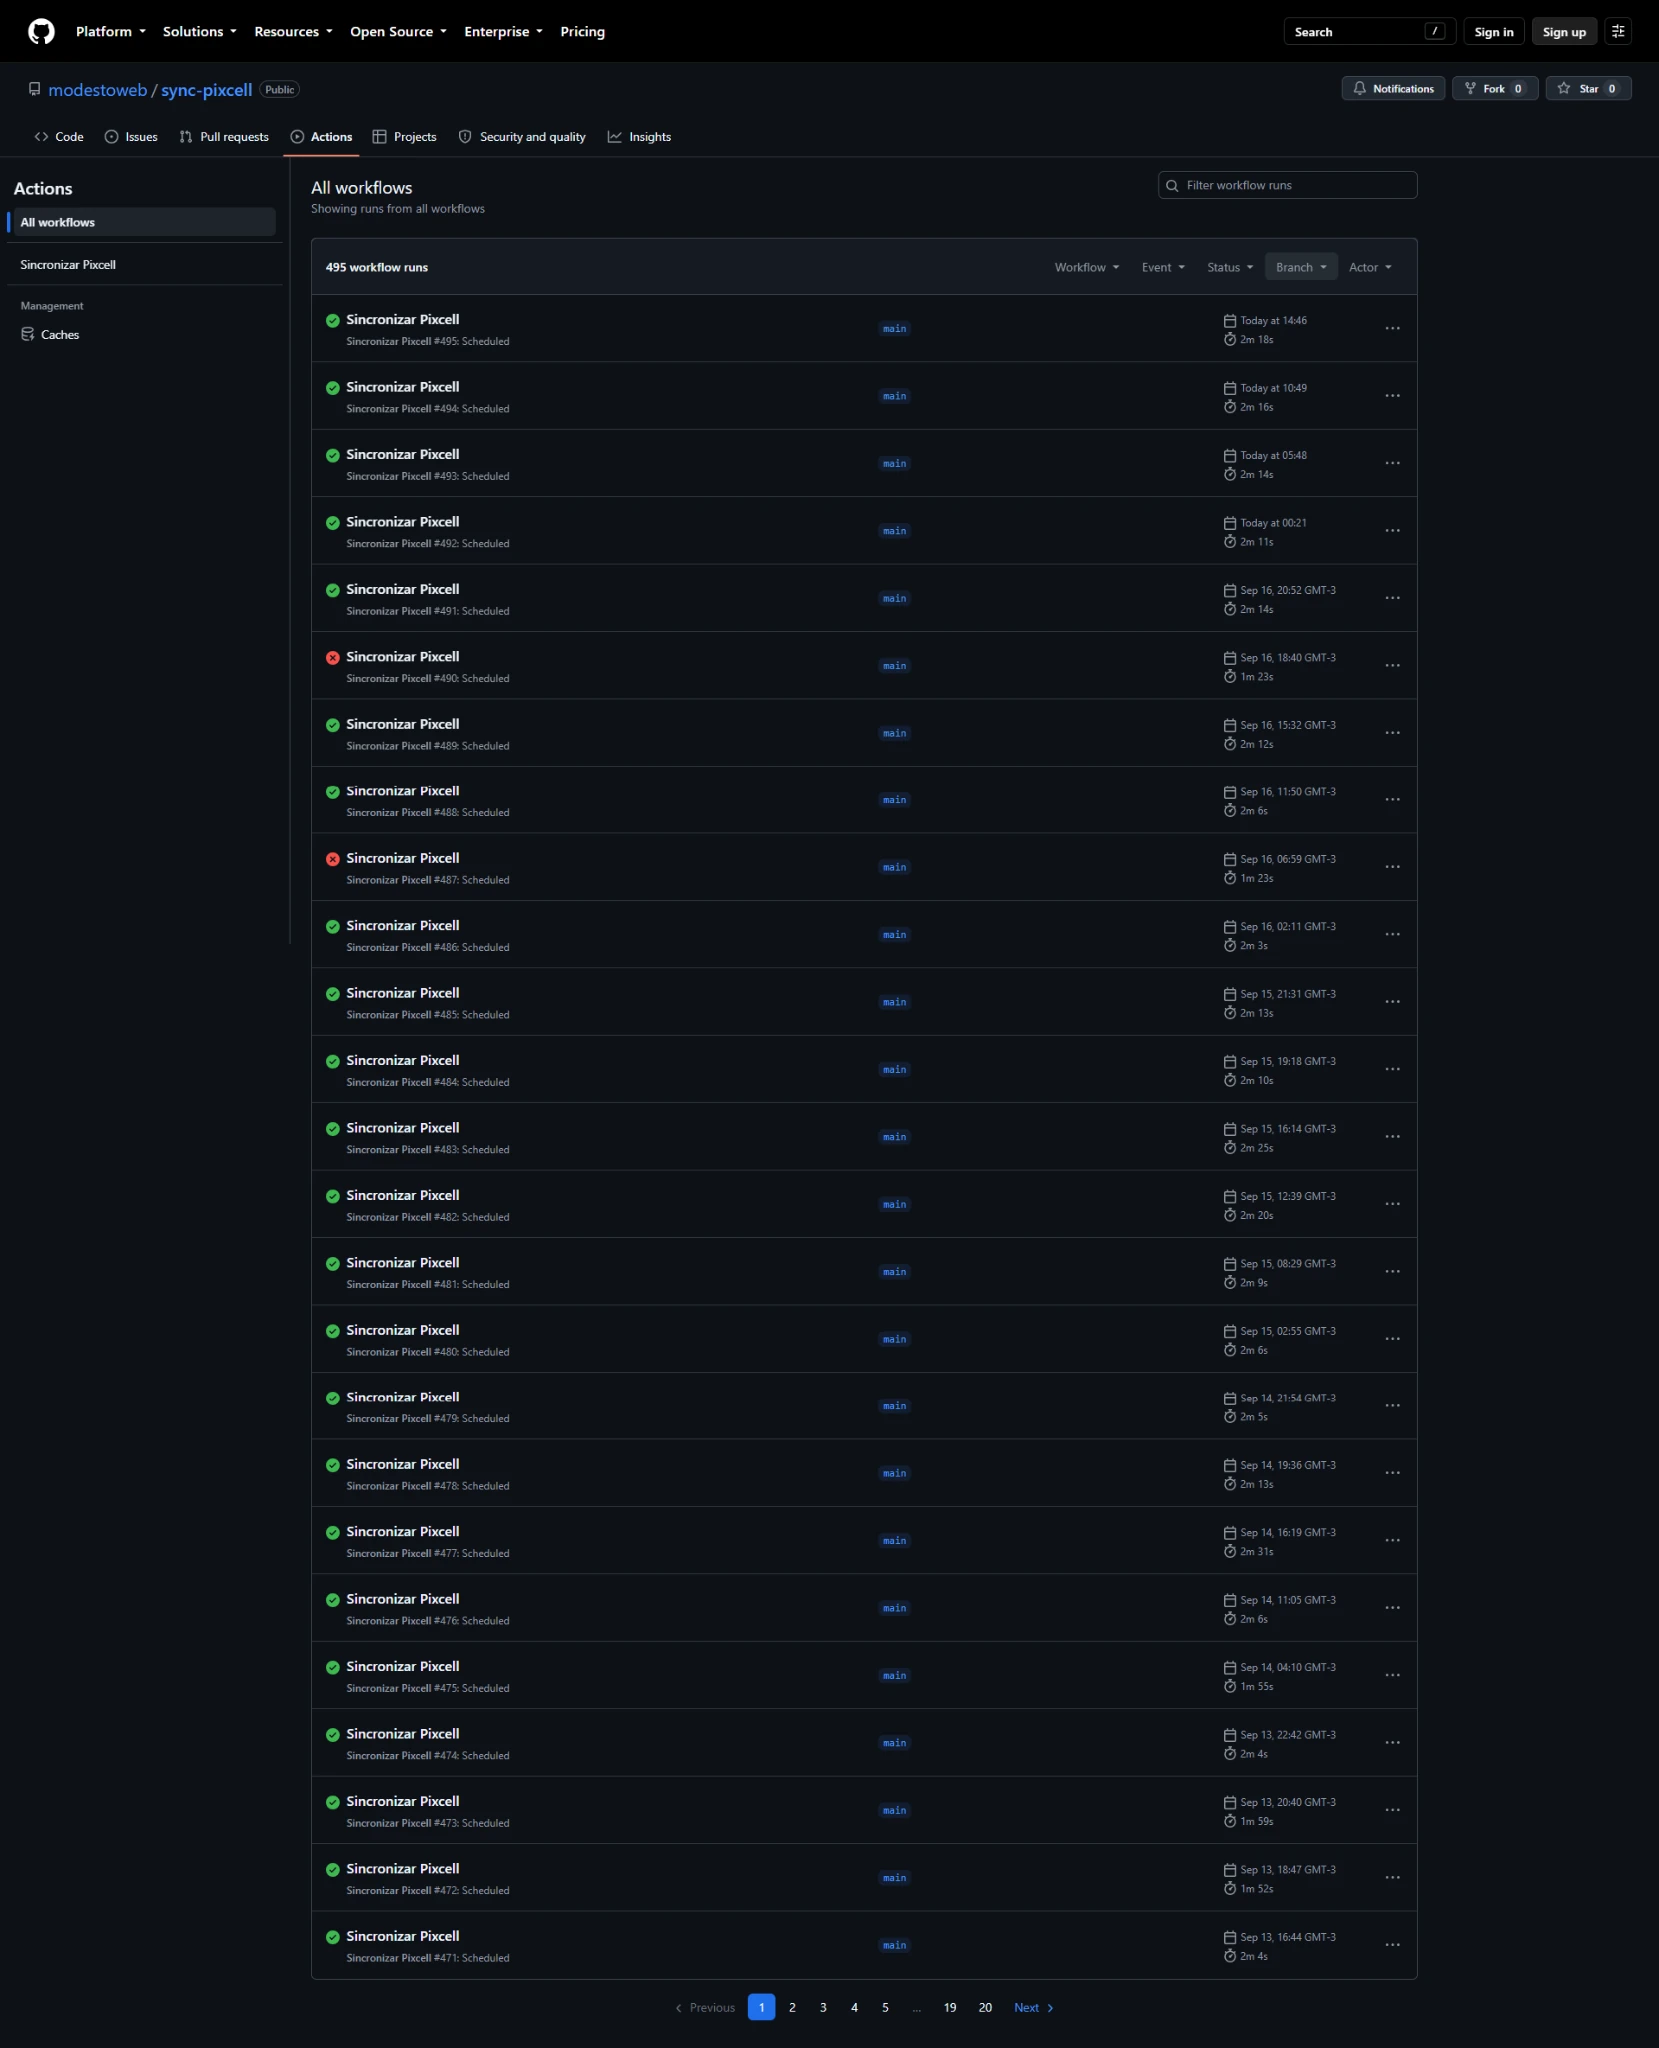Viewport: 1659px width, 2048px height.
Task: Click the header Search box
Action: point(1369,32)
